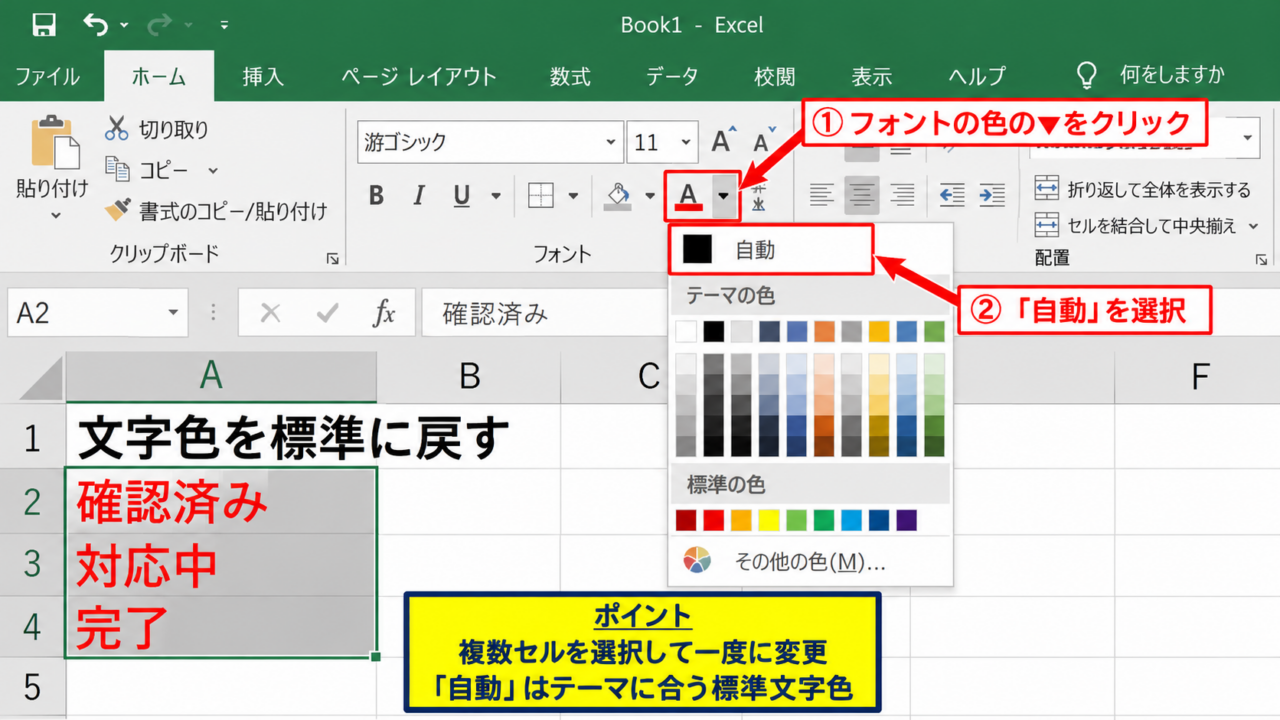Click the コピー button

(x=150, y=171)
